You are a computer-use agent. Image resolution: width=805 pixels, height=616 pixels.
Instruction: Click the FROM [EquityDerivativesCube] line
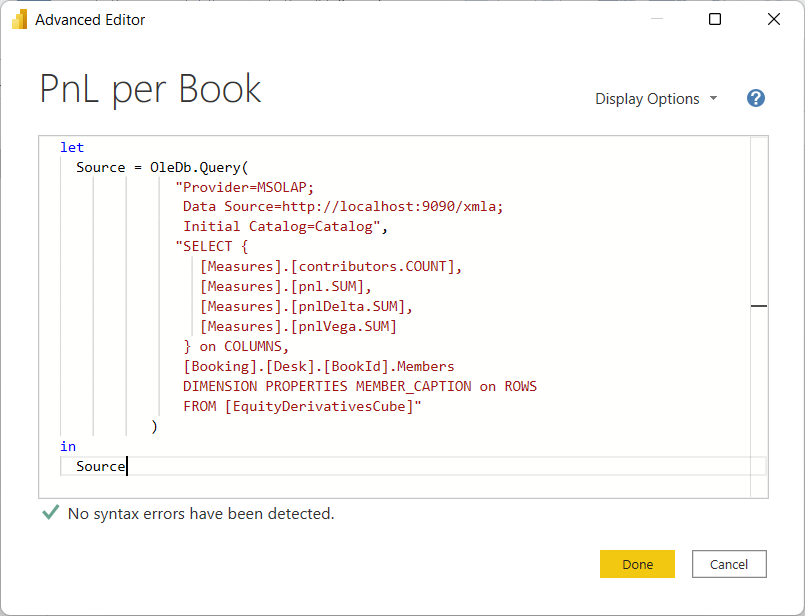coord(302,407)
